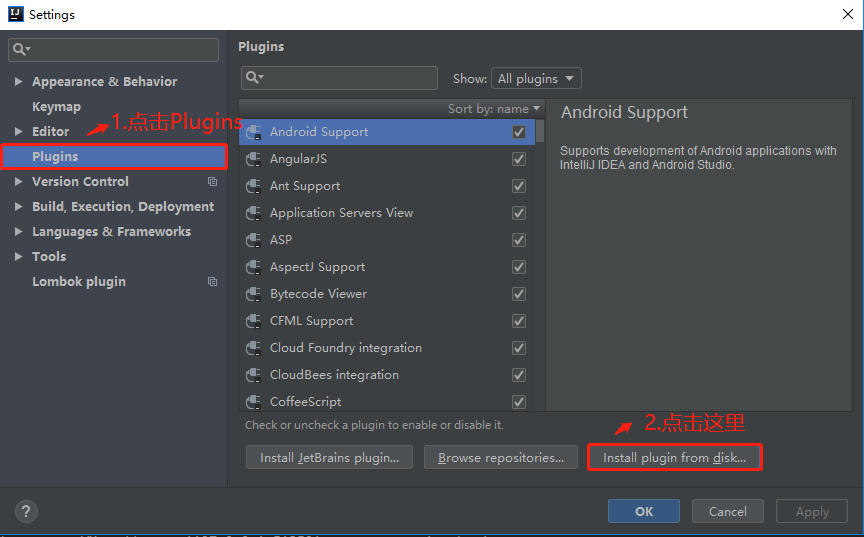
Task: Click the Apply button
Action: click(x=812, y=511)
